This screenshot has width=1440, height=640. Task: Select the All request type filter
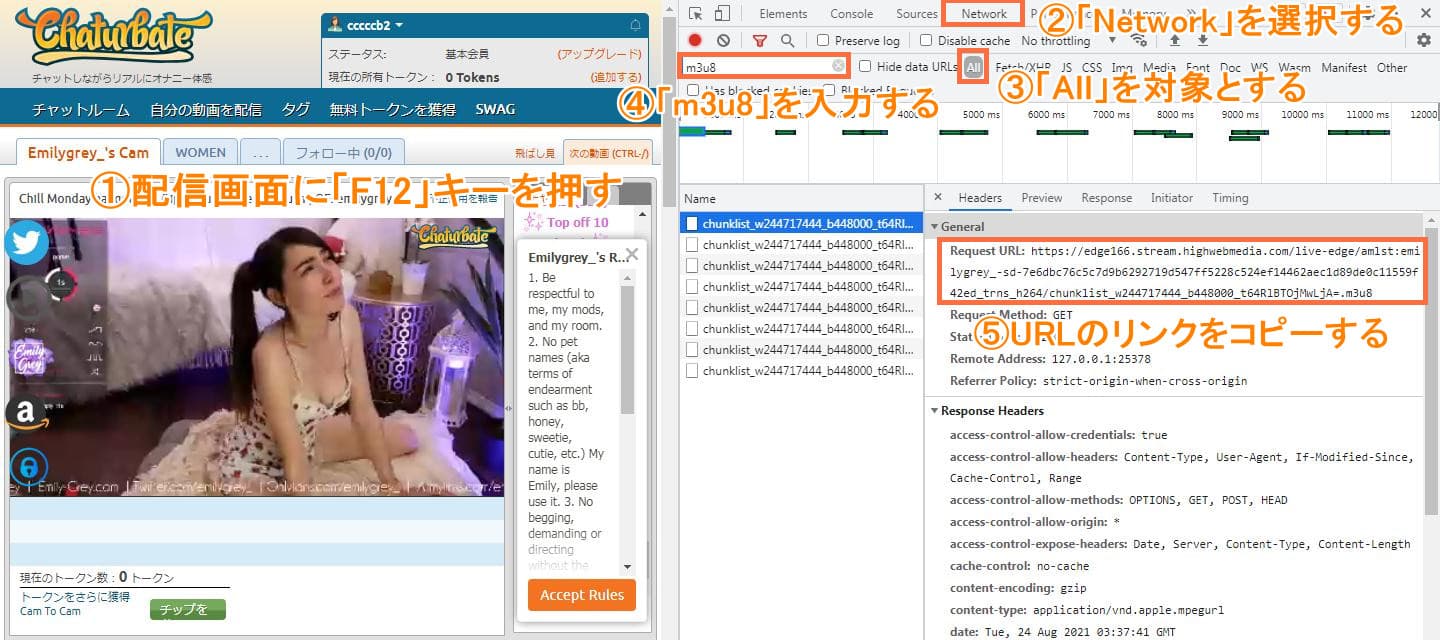coord(973,67)
